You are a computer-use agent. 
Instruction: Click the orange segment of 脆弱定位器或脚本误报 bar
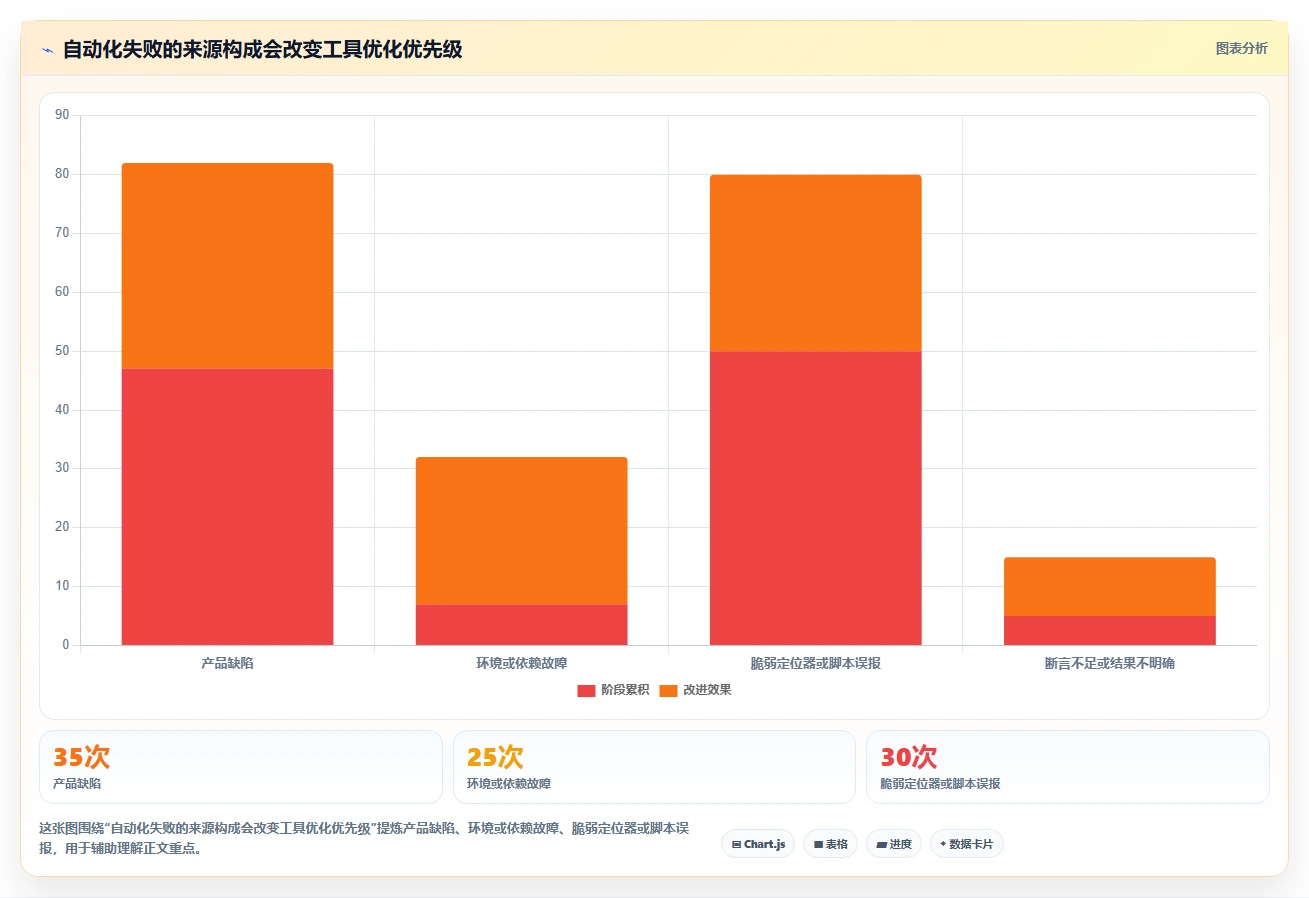815,263
